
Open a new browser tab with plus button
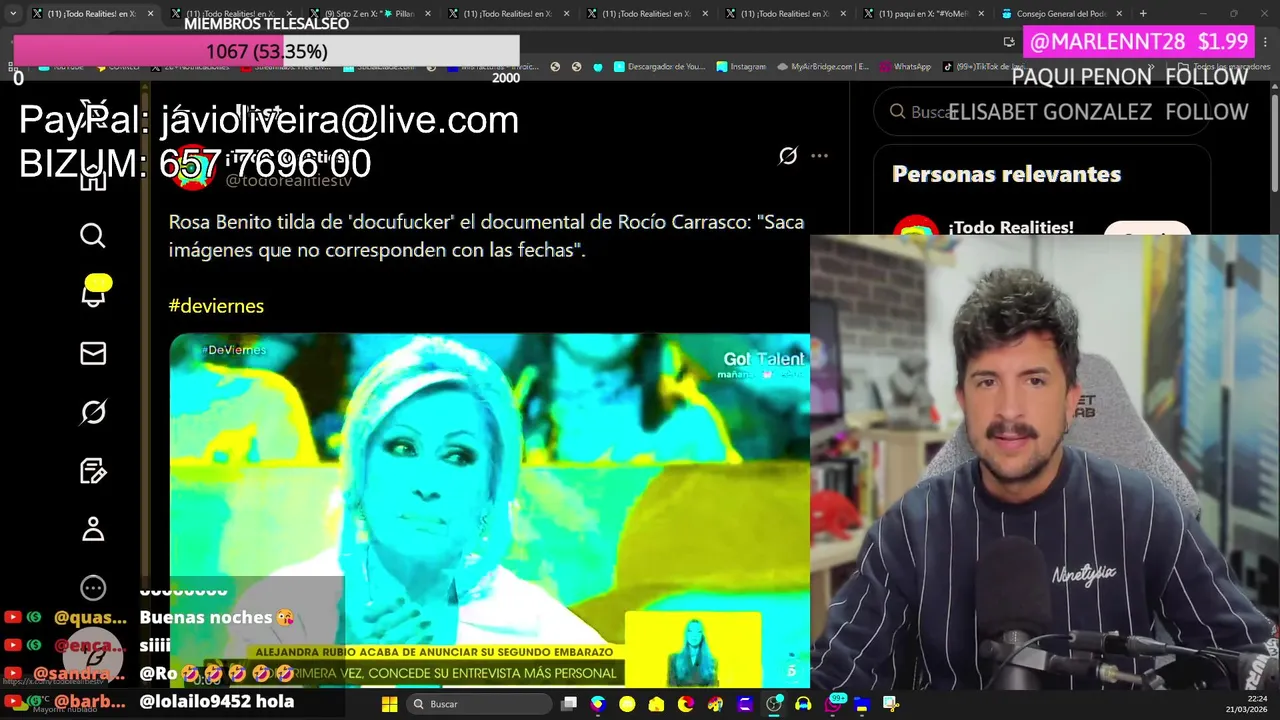pos(1143,14)
